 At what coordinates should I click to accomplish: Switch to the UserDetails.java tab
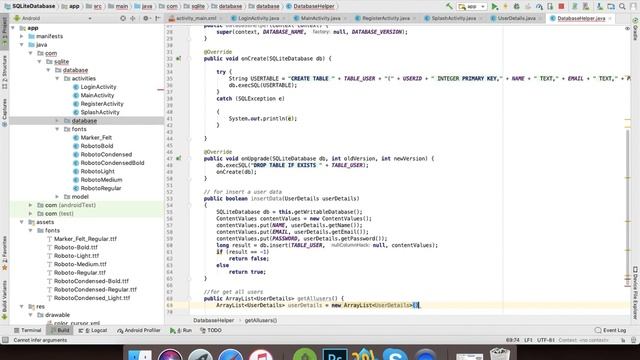coord(516,18)
